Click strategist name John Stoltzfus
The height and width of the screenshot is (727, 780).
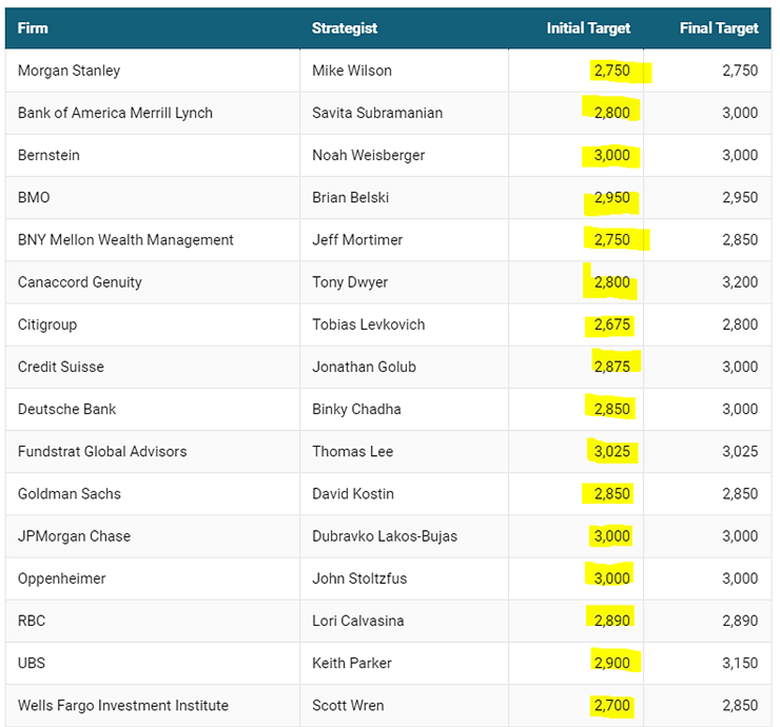[359, 578]
